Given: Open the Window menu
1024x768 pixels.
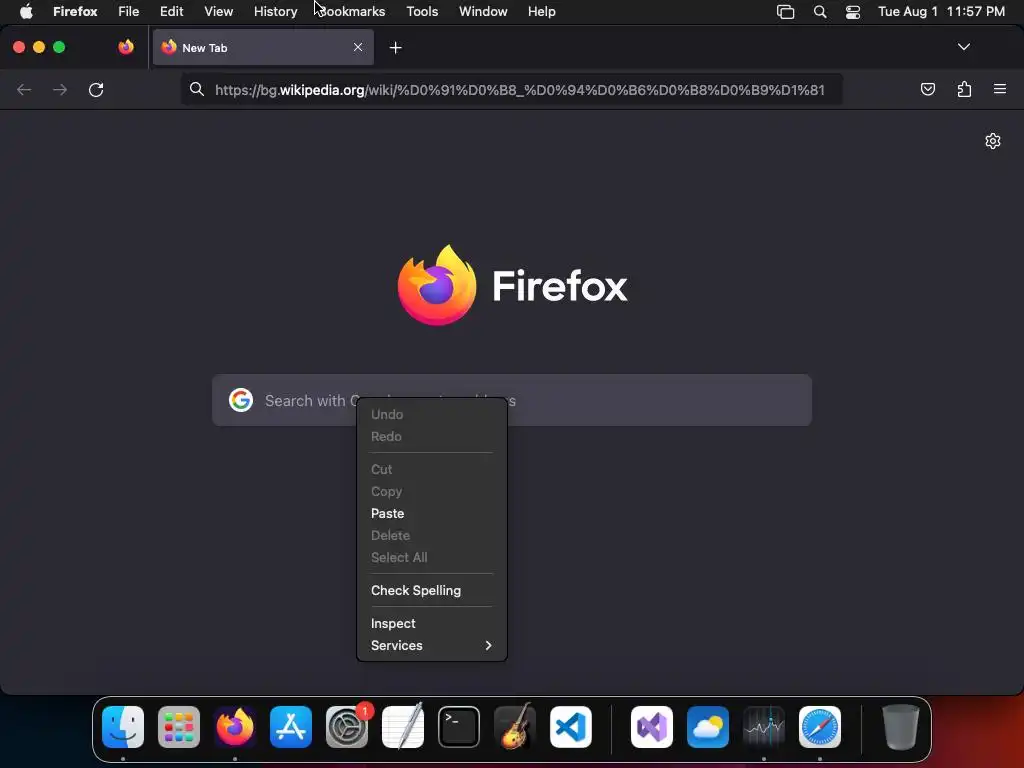Looking at the screenshot, I should [x=483, y=11].
